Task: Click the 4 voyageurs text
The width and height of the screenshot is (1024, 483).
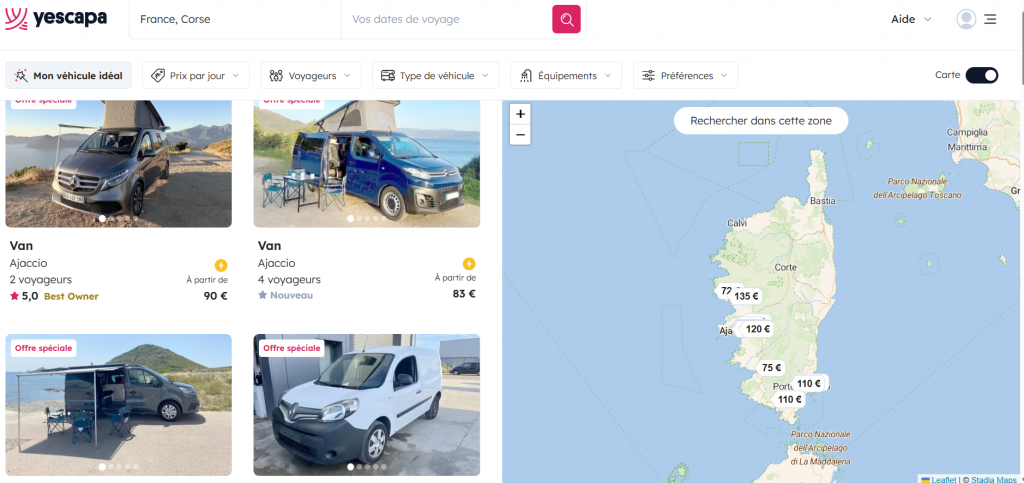Action: pyautogui.click(x=289, y=280)
